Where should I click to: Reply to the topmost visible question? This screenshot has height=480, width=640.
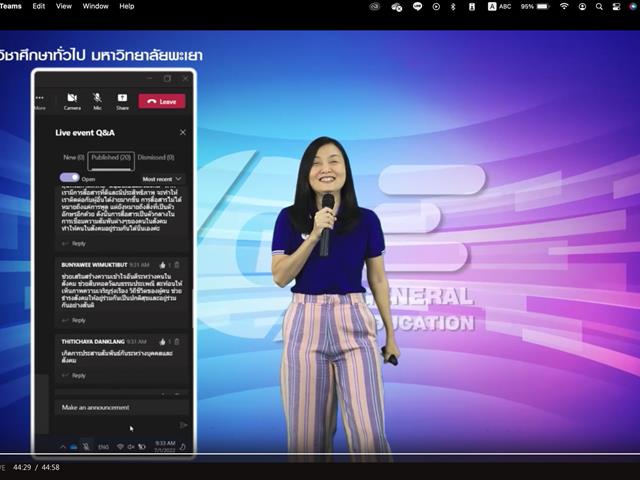coord(74,244)
